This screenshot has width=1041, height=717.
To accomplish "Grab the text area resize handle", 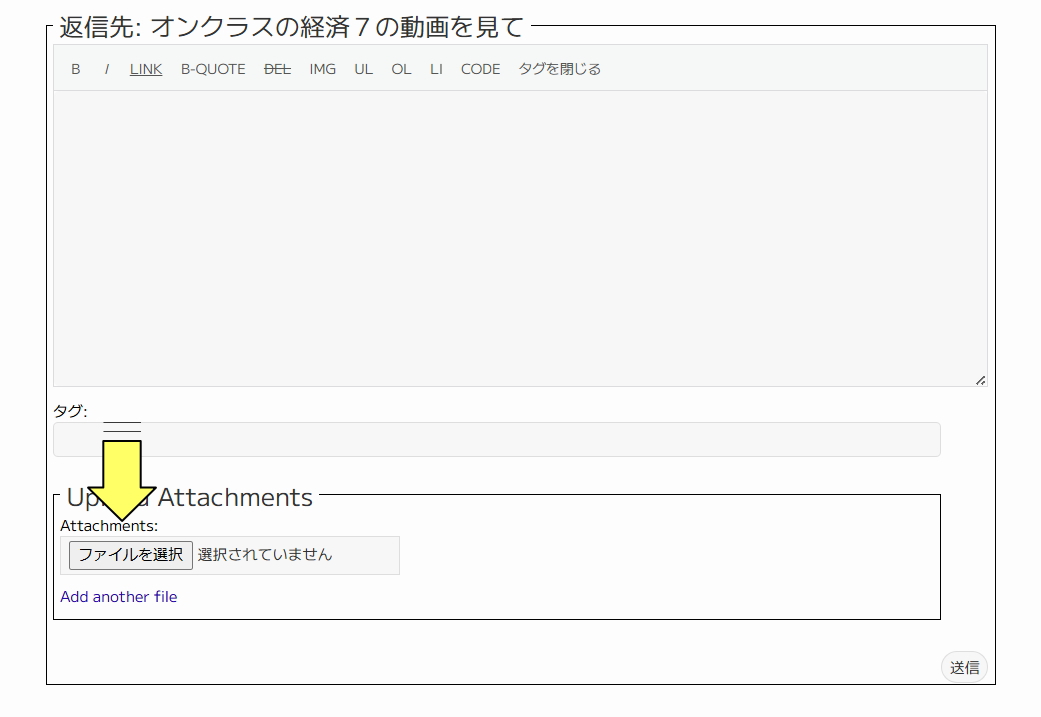I will 980,380.
